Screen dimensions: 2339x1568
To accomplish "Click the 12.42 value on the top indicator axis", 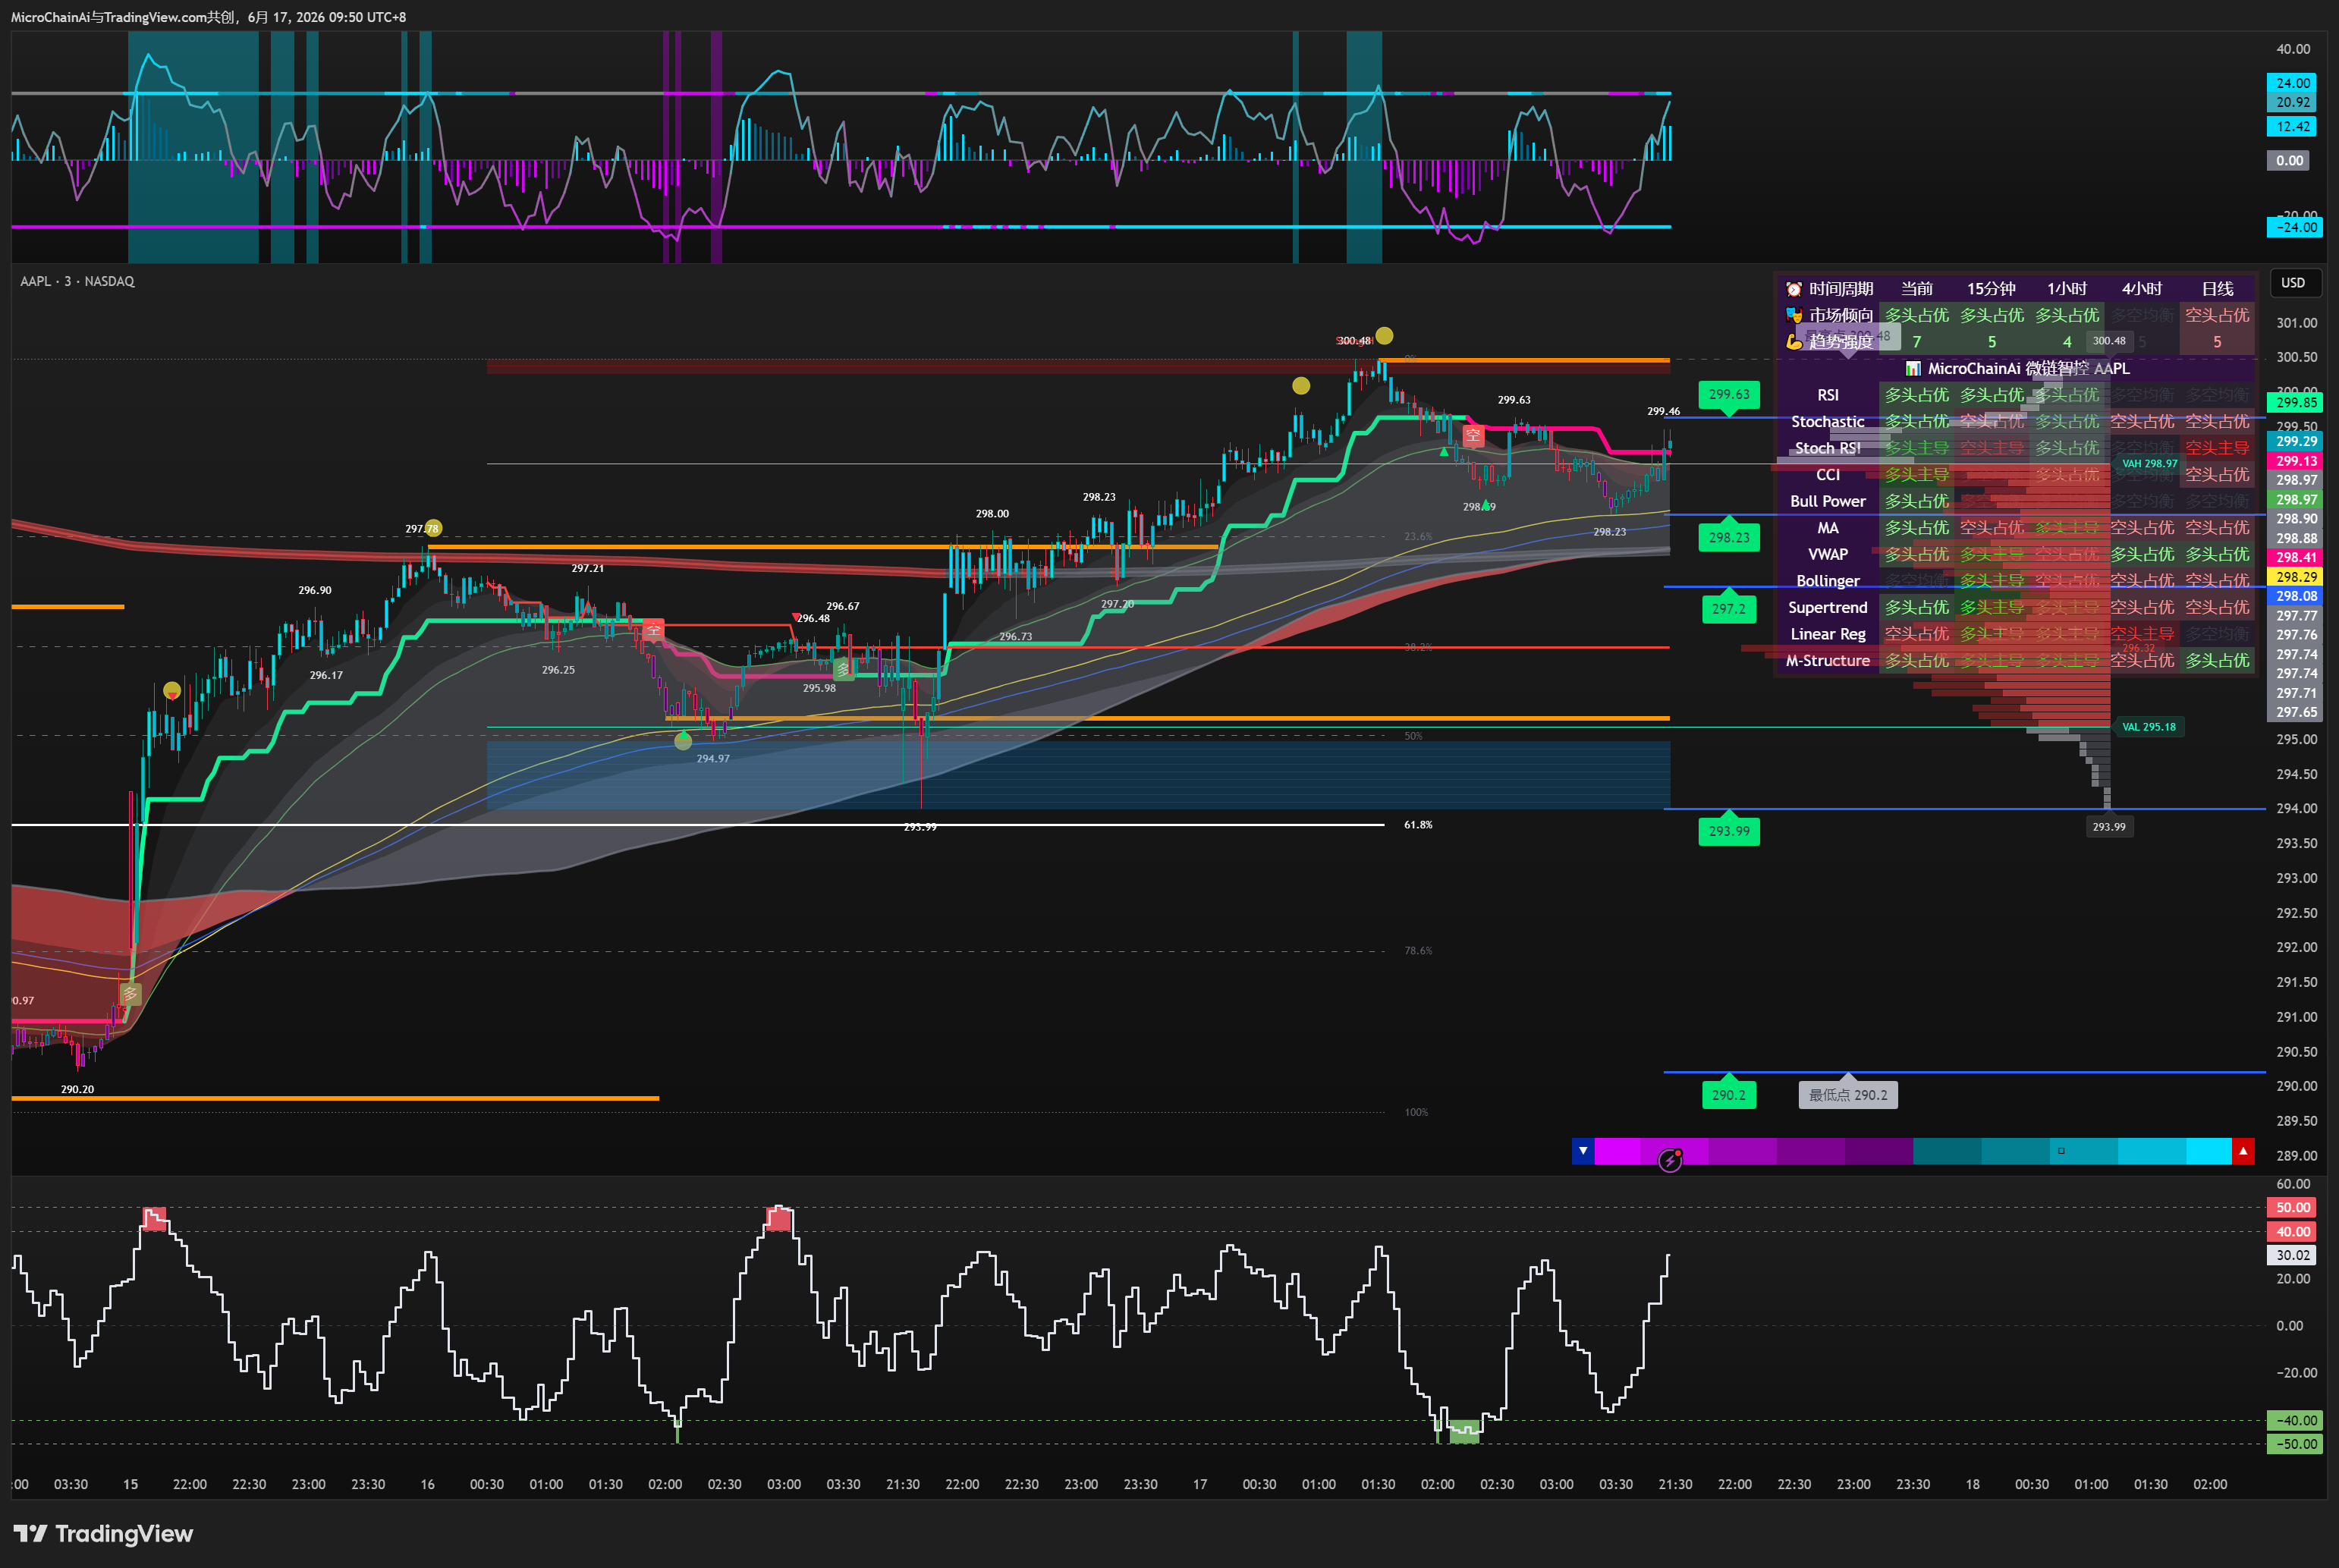I will 2293,127.
